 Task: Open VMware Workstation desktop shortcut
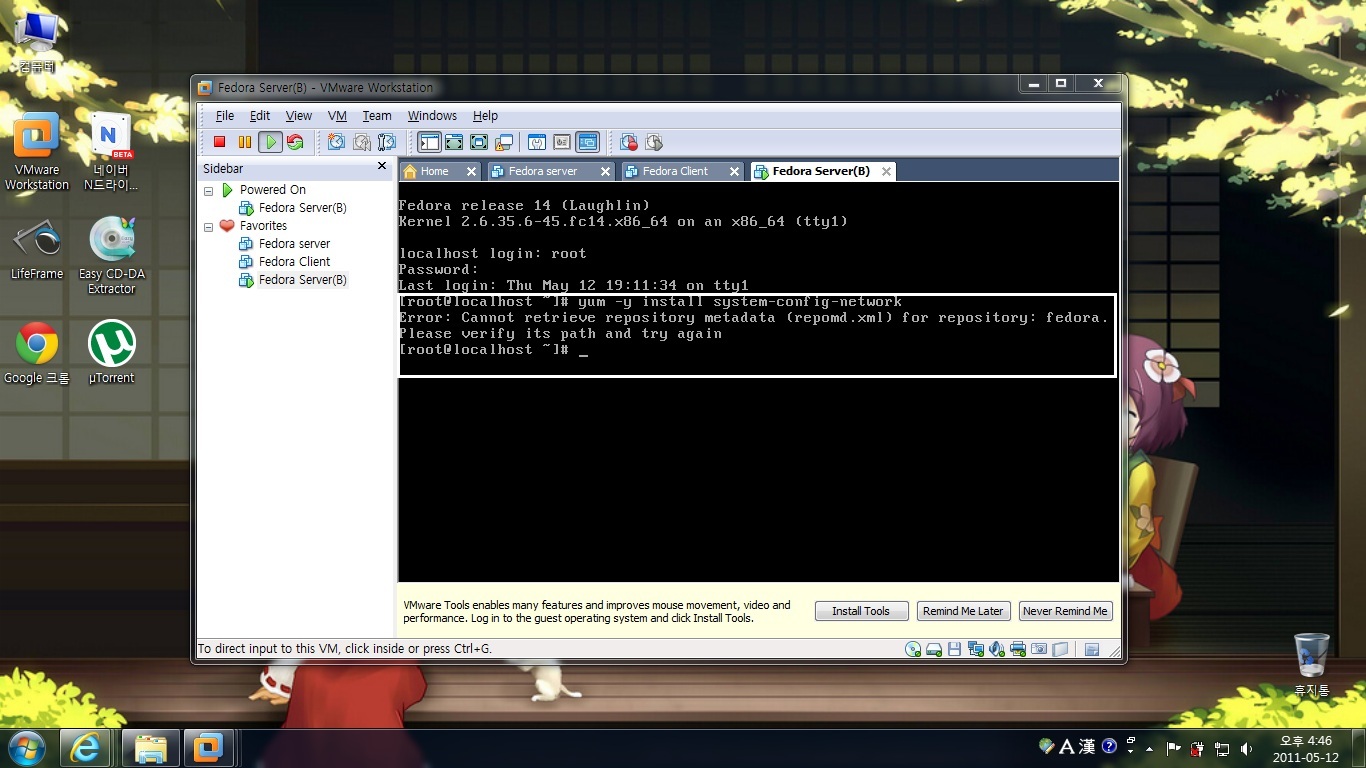point(37,151)
